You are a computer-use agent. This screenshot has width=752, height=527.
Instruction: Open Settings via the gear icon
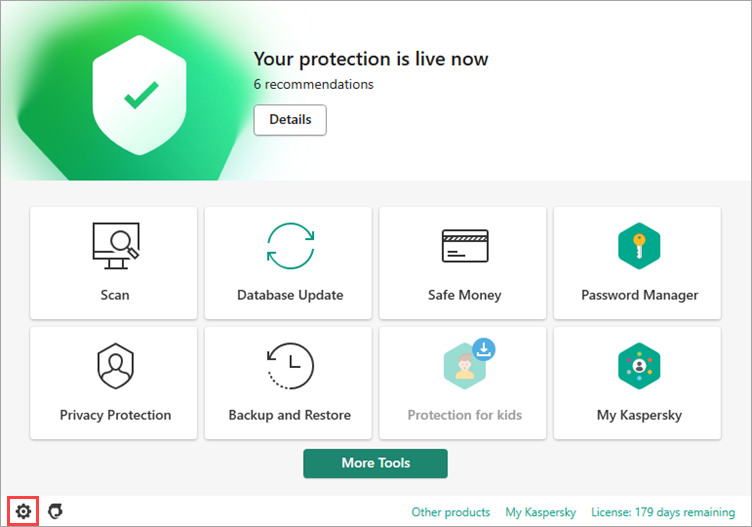click(23, 511)
